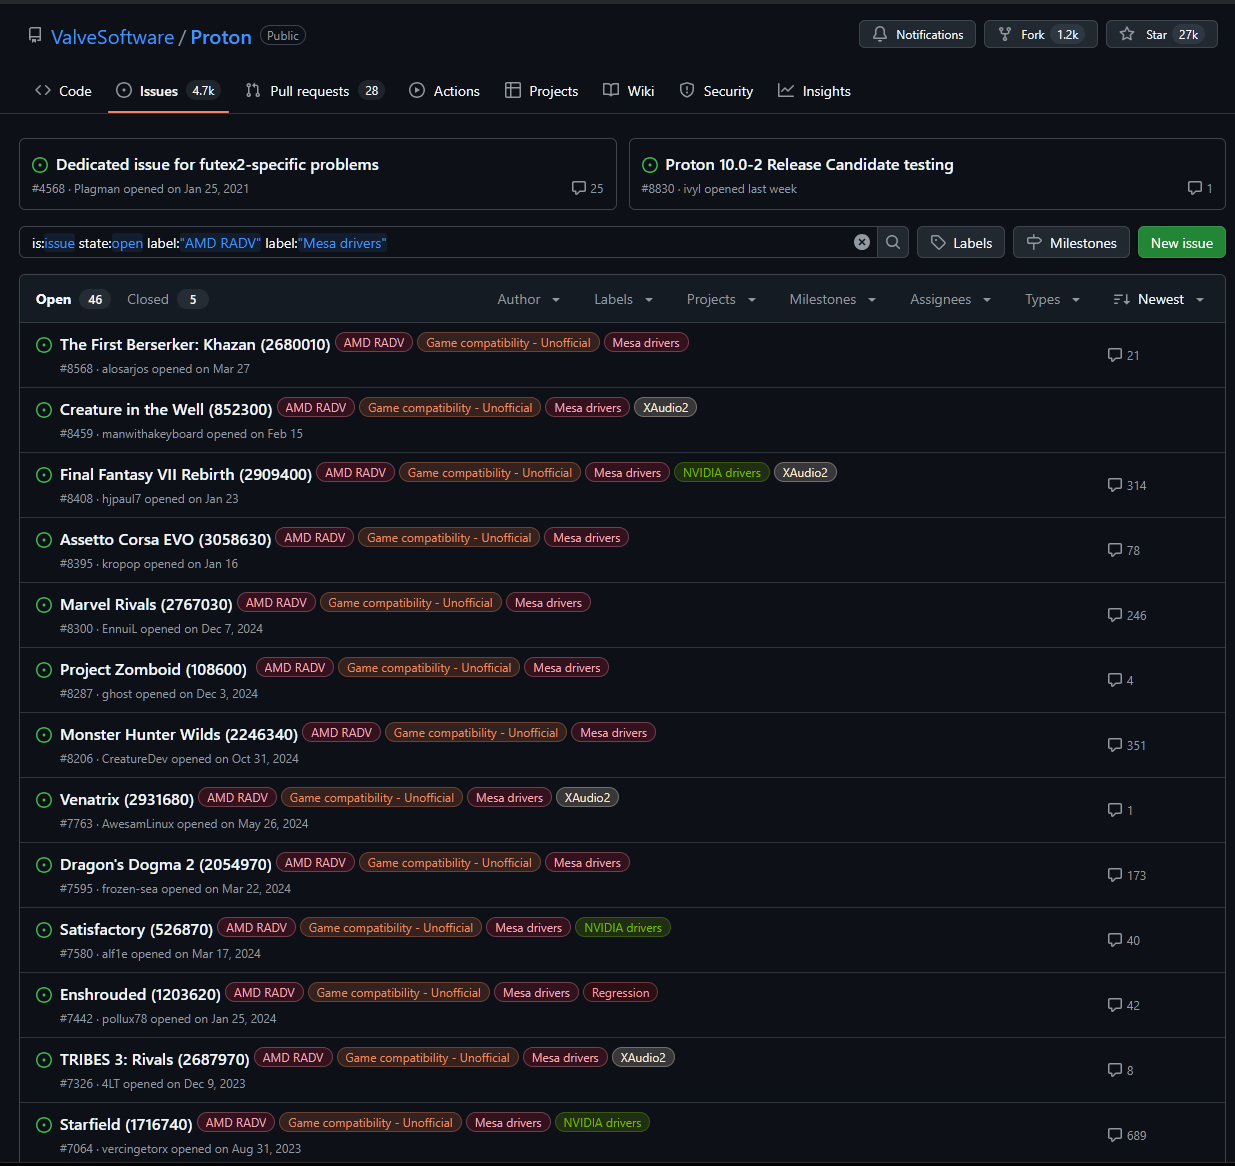This screenshot has height=1166, width=1235.
Task: Open comments on Starfield issue
Action: coord(1127,1135)
